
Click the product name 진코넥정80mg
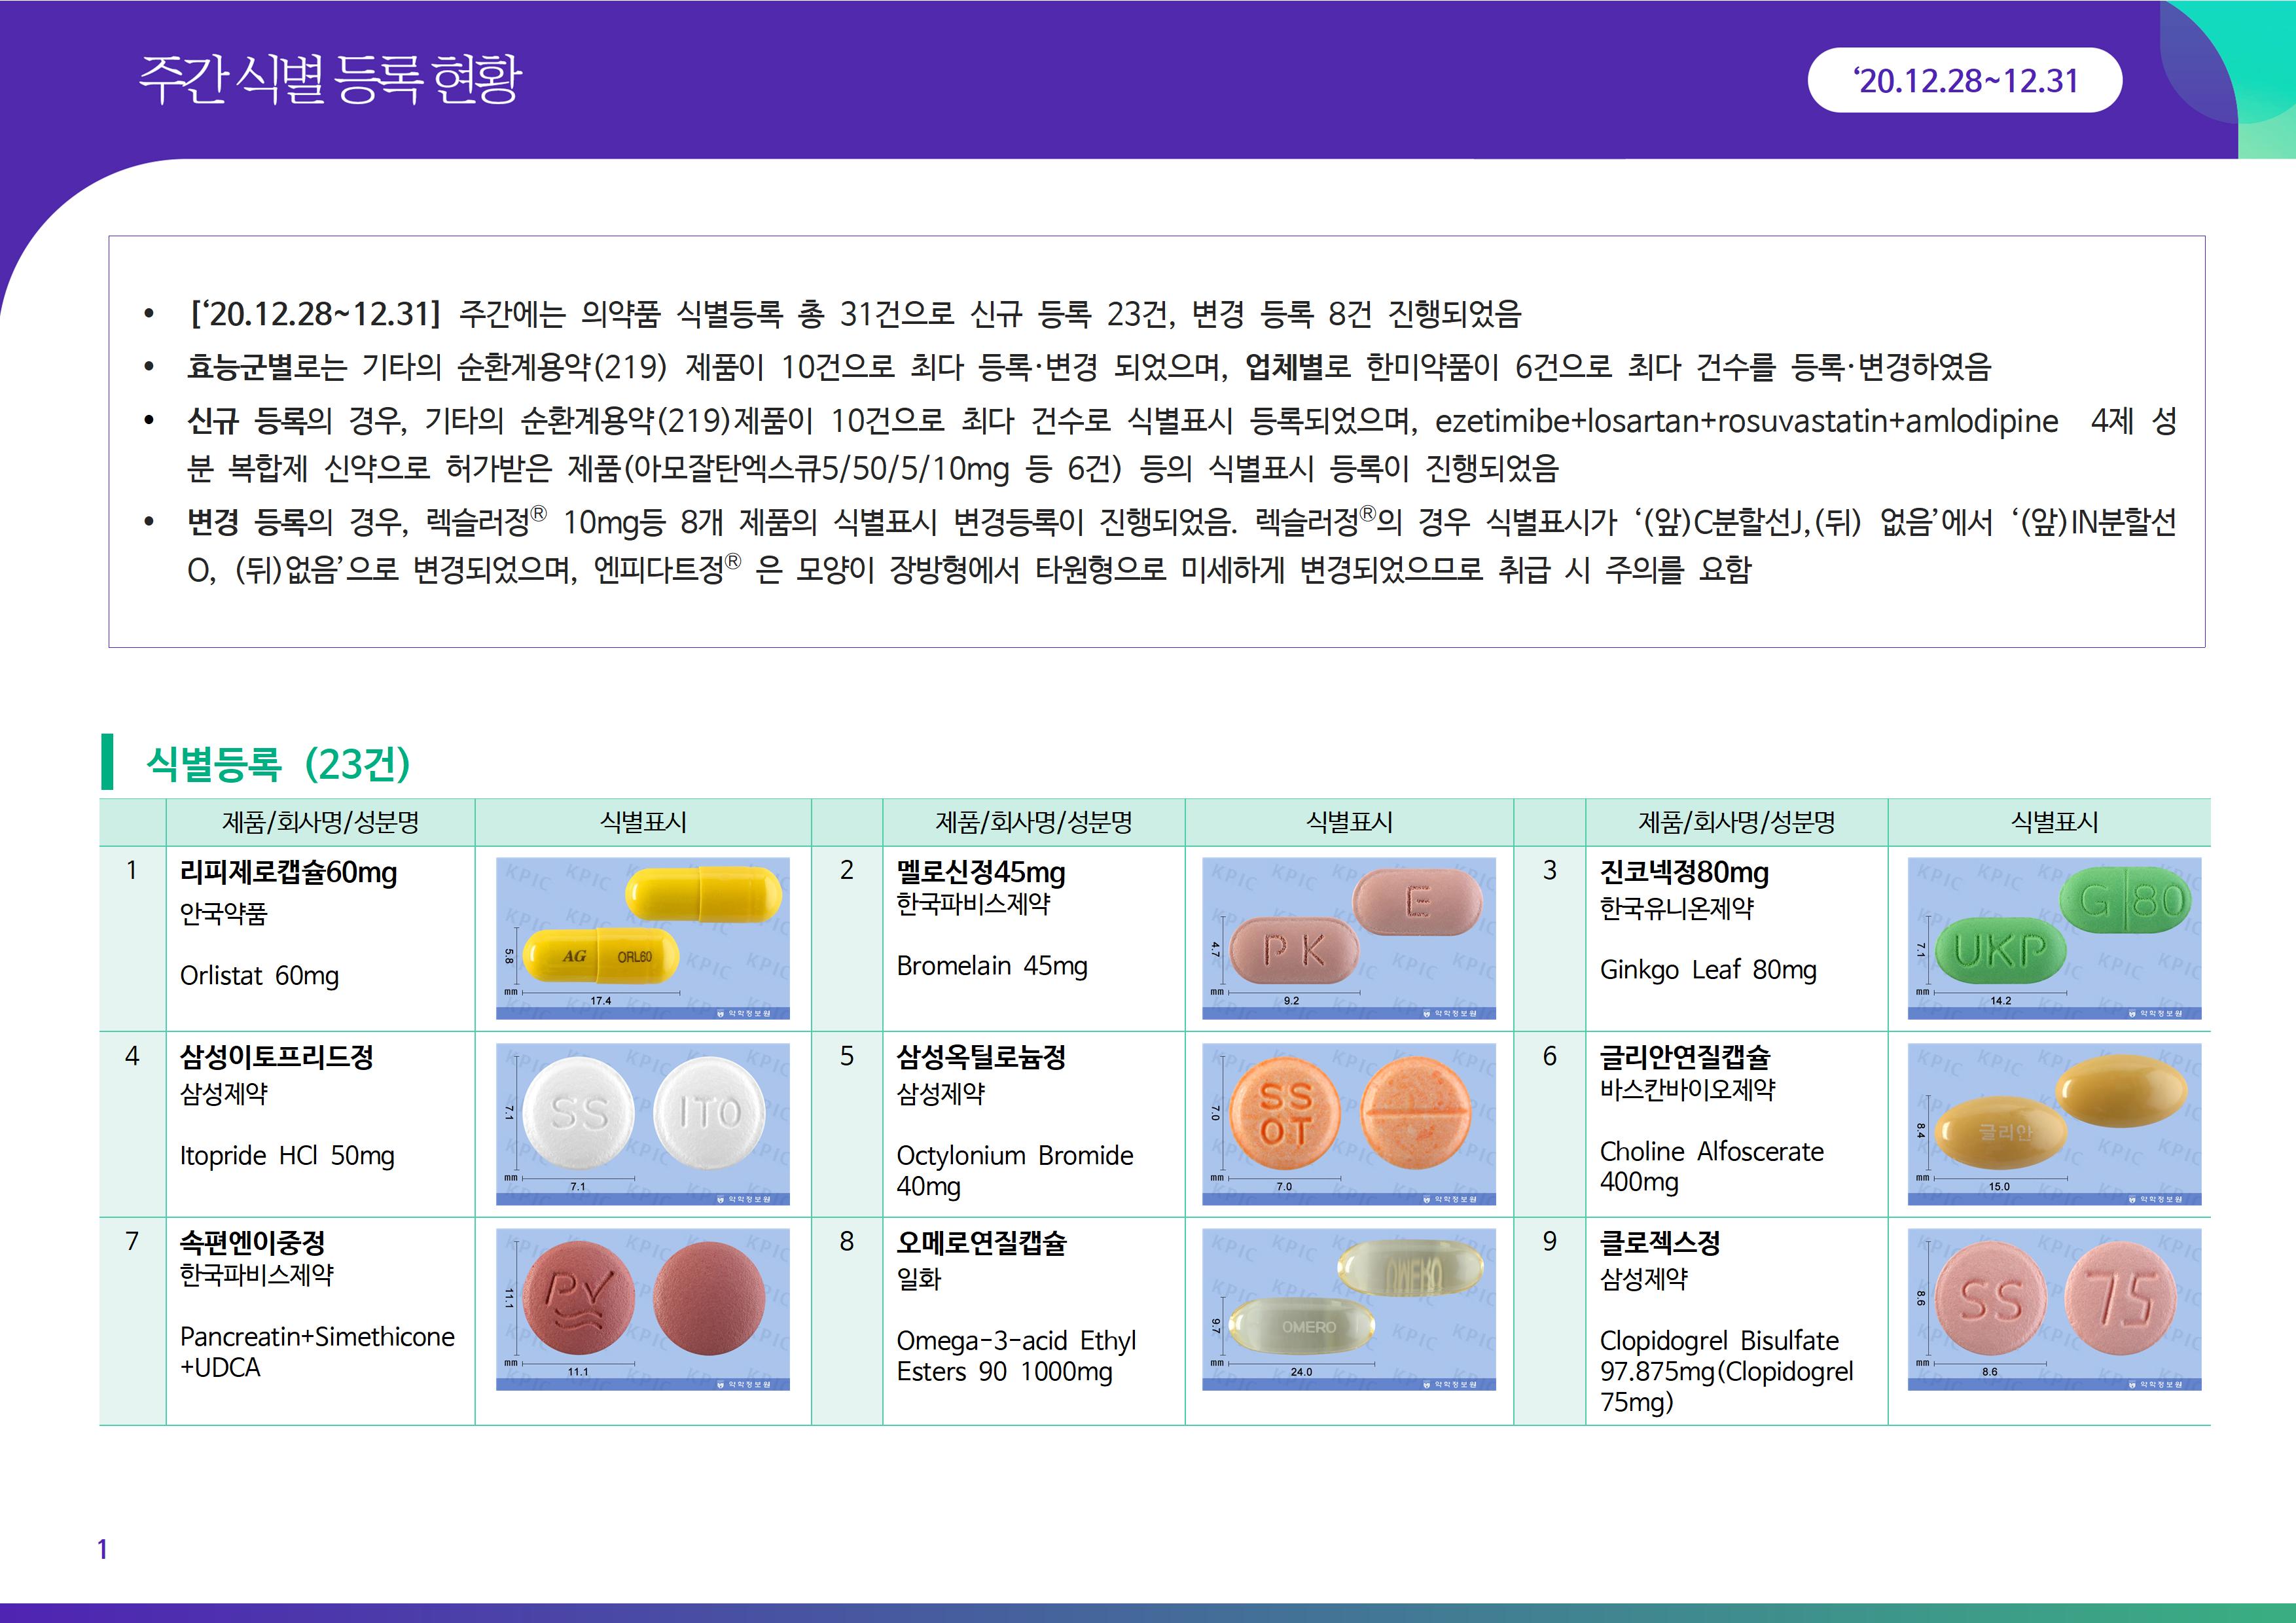coord(1684,873)
